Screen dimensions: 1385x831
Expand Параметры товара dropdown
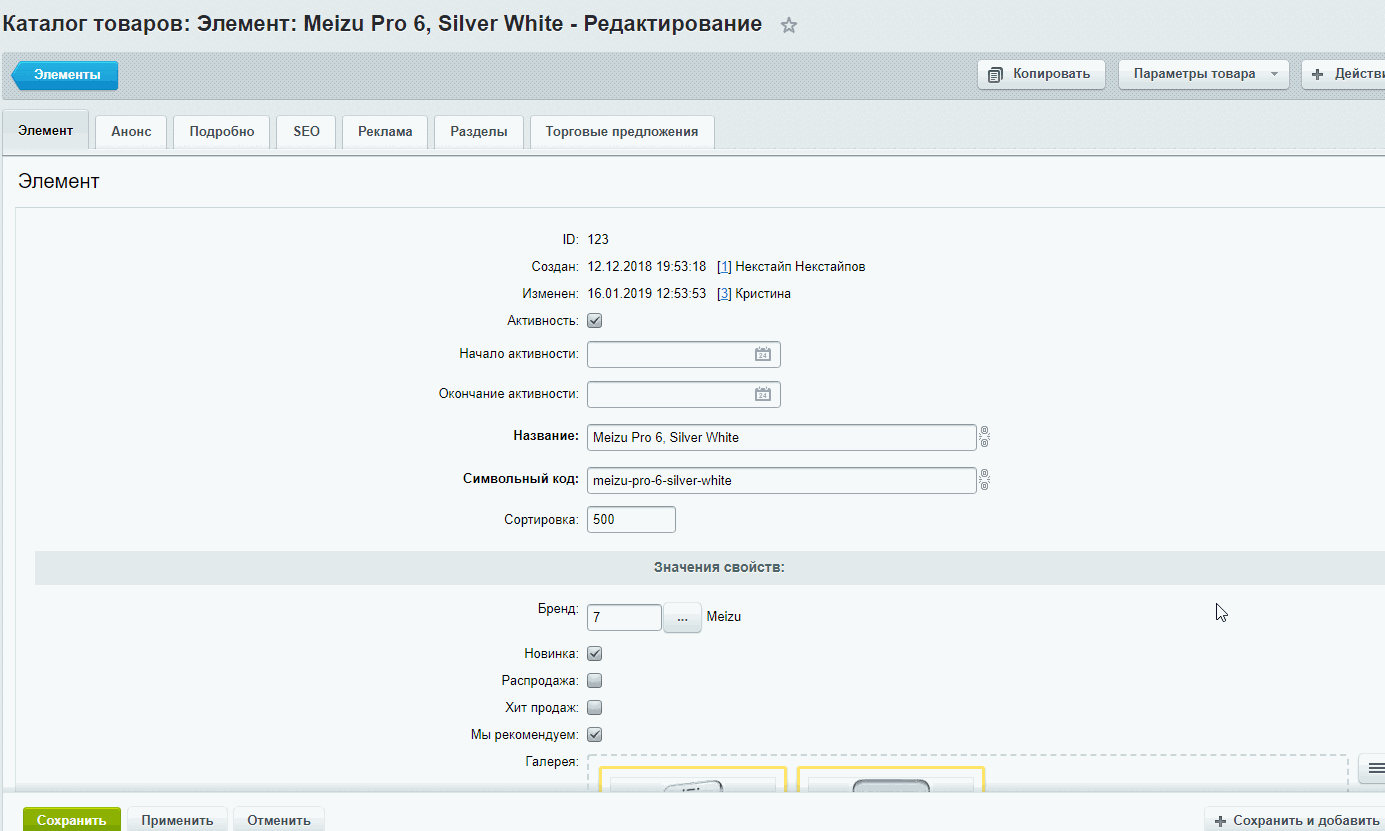[x=1204, y=74]
